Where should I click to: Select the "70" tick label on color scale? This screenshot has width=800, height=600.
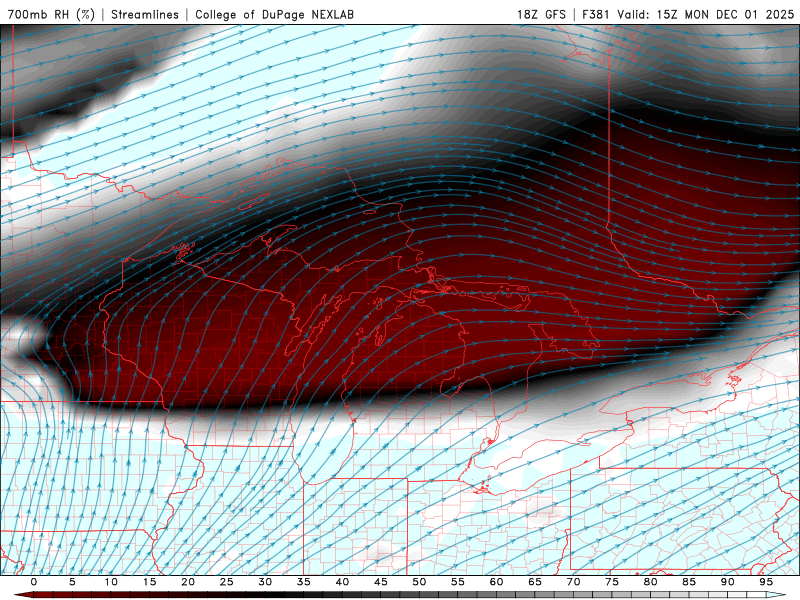coord(573,582)
